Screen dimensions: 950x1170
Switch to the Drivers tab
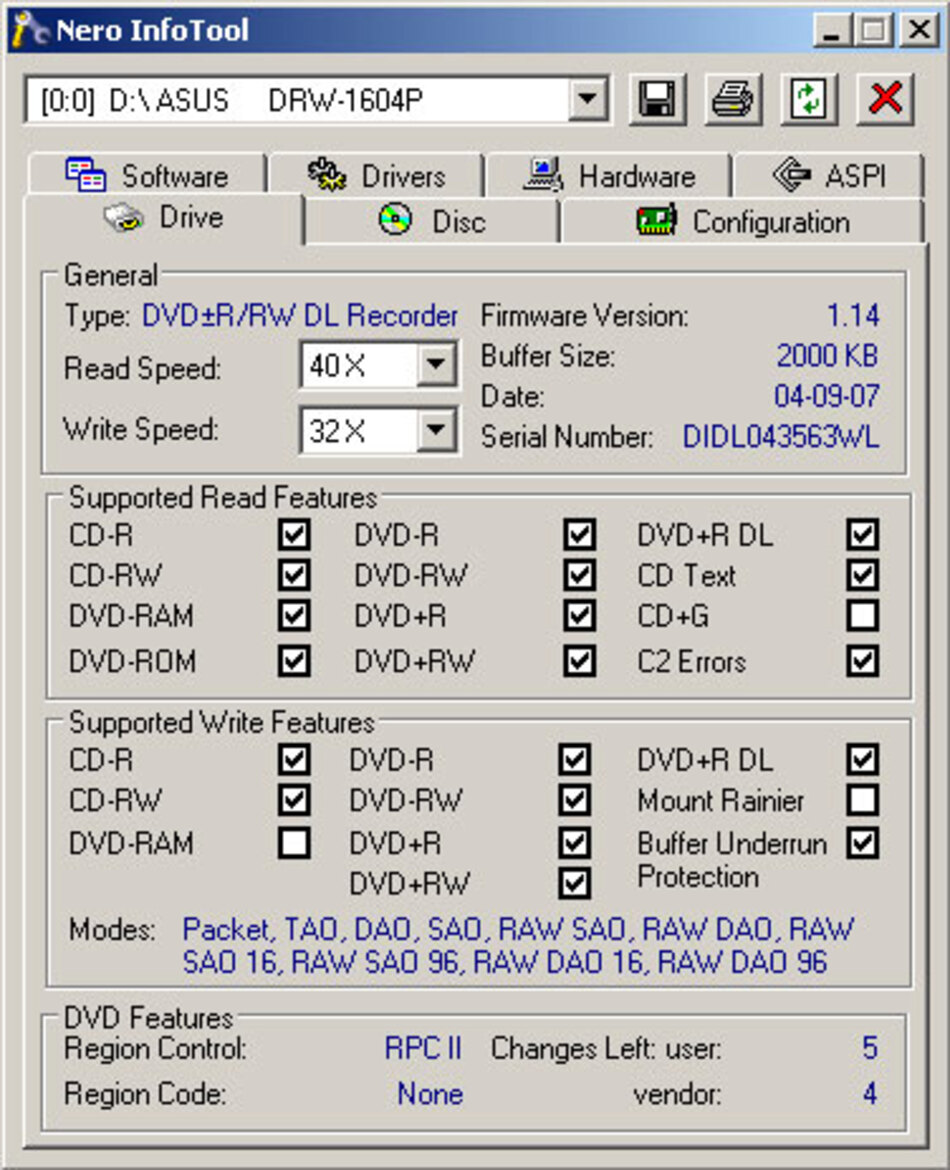(x=377, y=176)
